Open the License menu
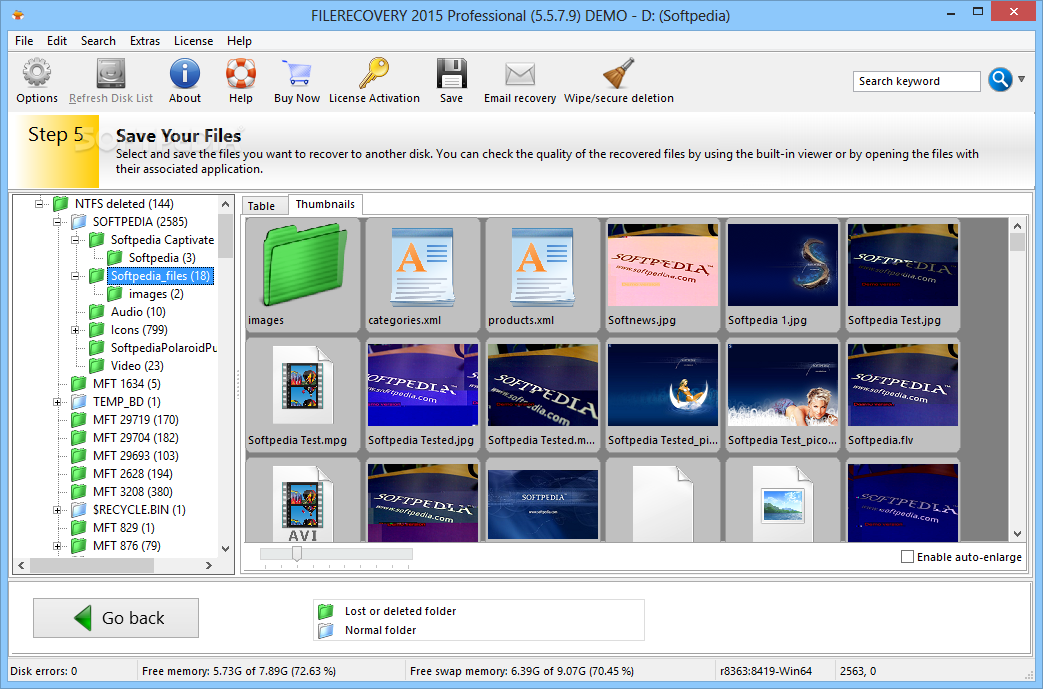 194,41
